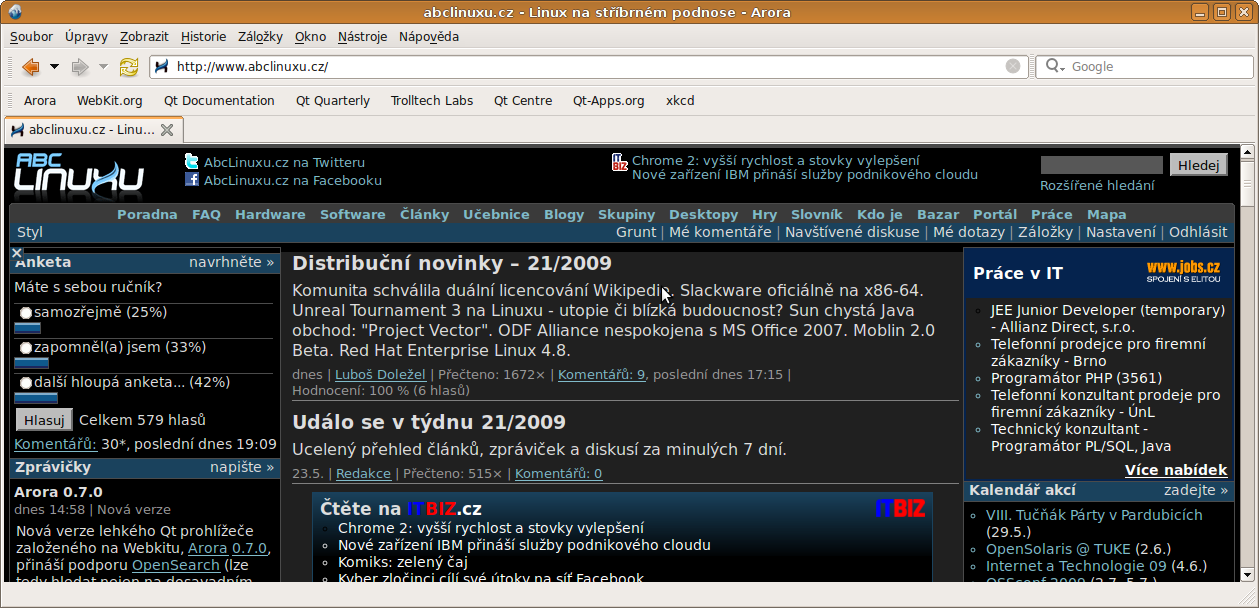This screenshot has height=608, width=1259.
Task: Click the Facebook icon
Action: tap(192, 180)
